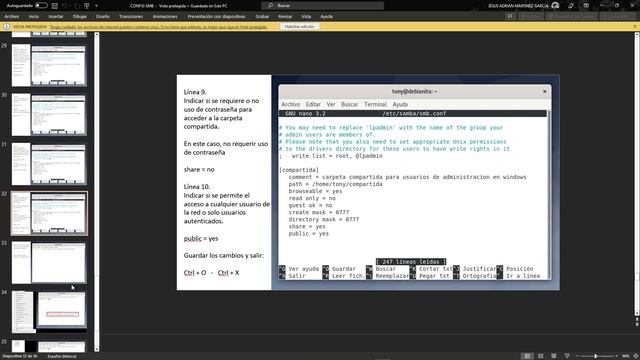Click 'Línea 10.' heading on slide
Viewport: 640px width, 360px height.
click(197, 187)
